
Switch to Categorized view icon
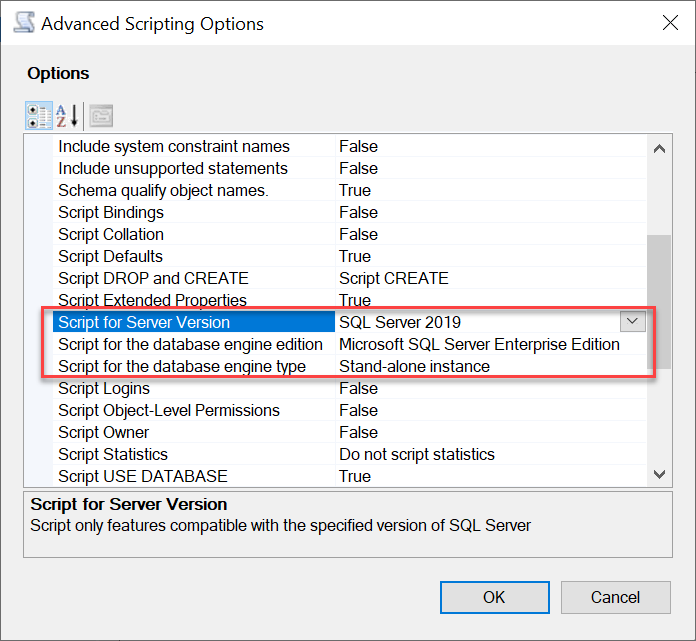coord(39,116)
